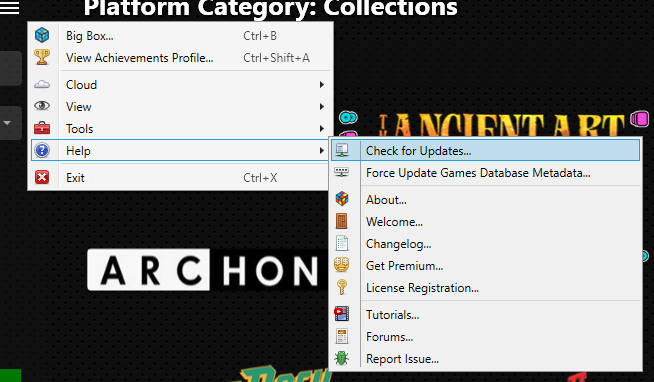This screenshot has width=654, height=382.
Task: Expand the Tools submenu arrow
Action: 322,128
